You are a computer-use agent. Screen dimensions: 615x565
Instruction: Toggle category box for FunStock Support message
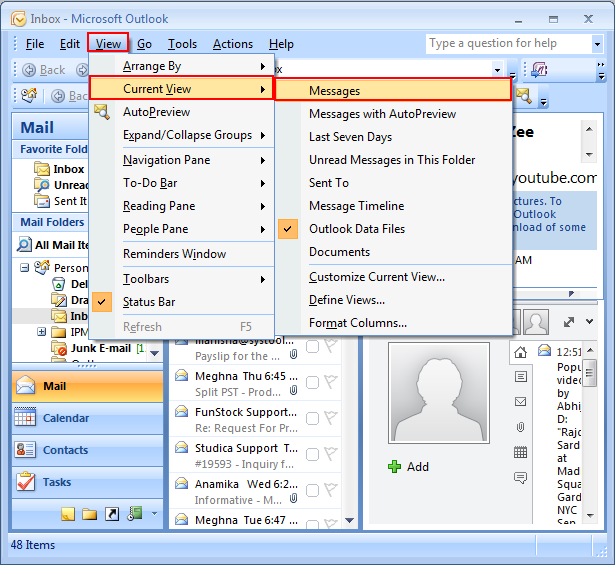pos(312,419)
